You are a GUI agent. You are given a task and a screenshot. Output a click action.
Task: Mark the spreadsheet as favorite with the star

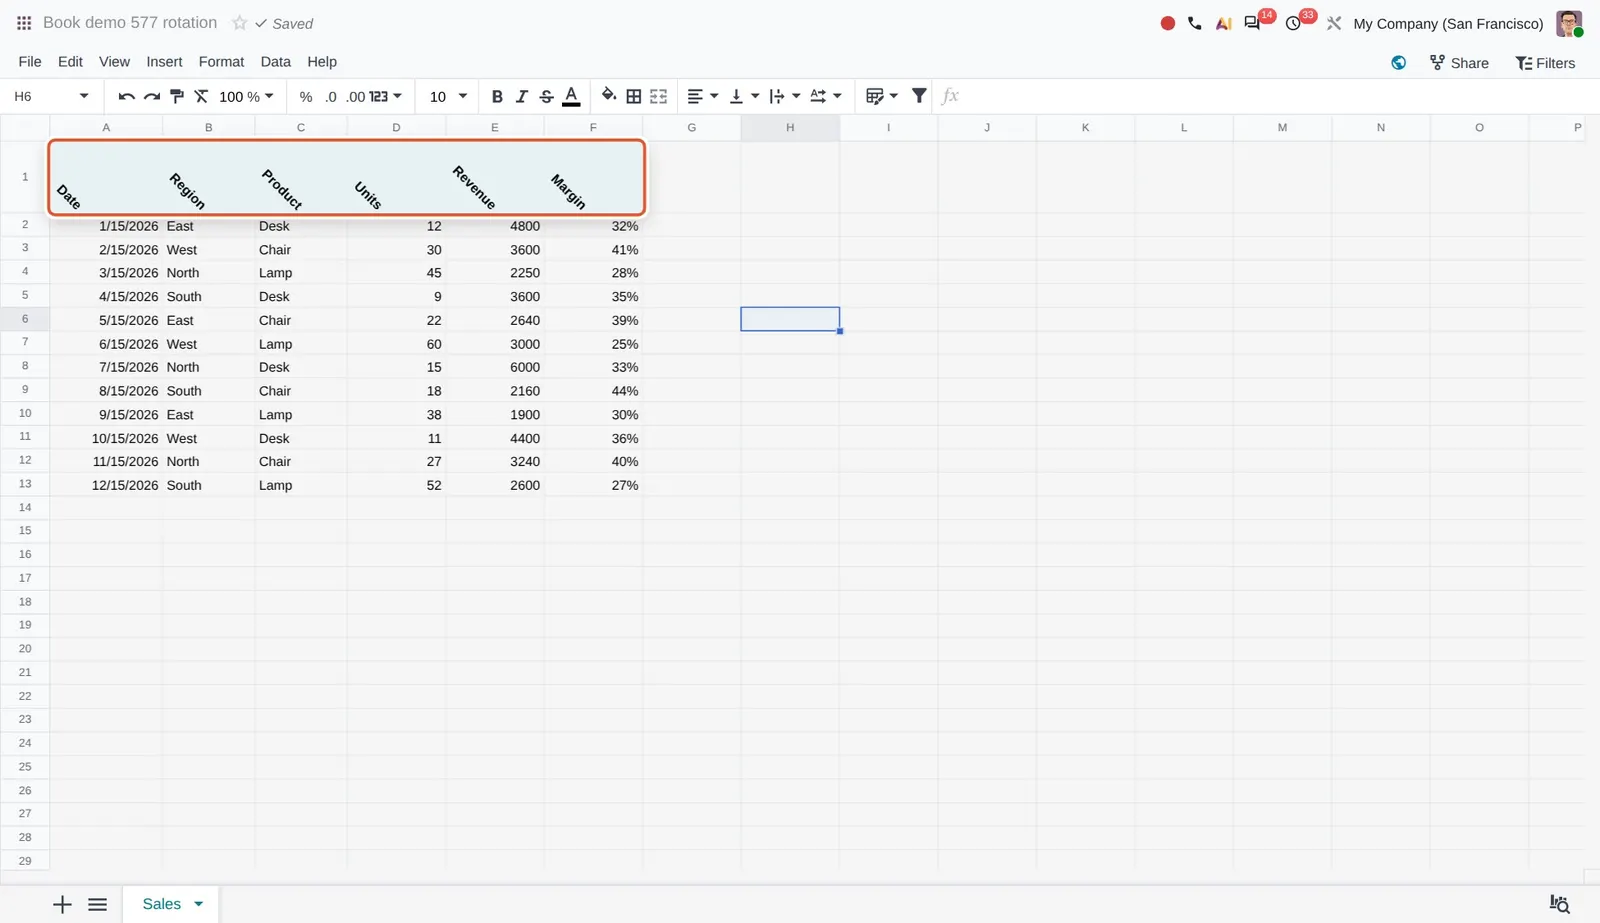[x=239, y=23]
